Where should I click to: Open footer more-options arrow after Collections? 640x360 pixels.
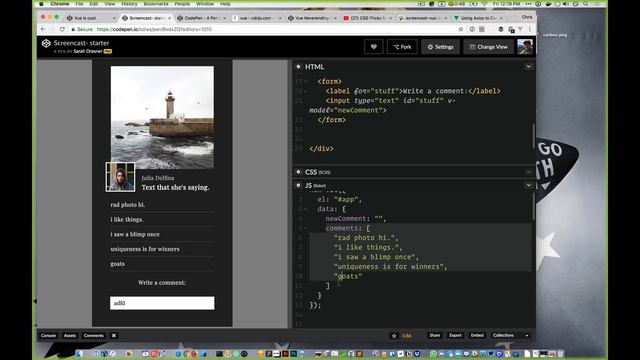527,336
